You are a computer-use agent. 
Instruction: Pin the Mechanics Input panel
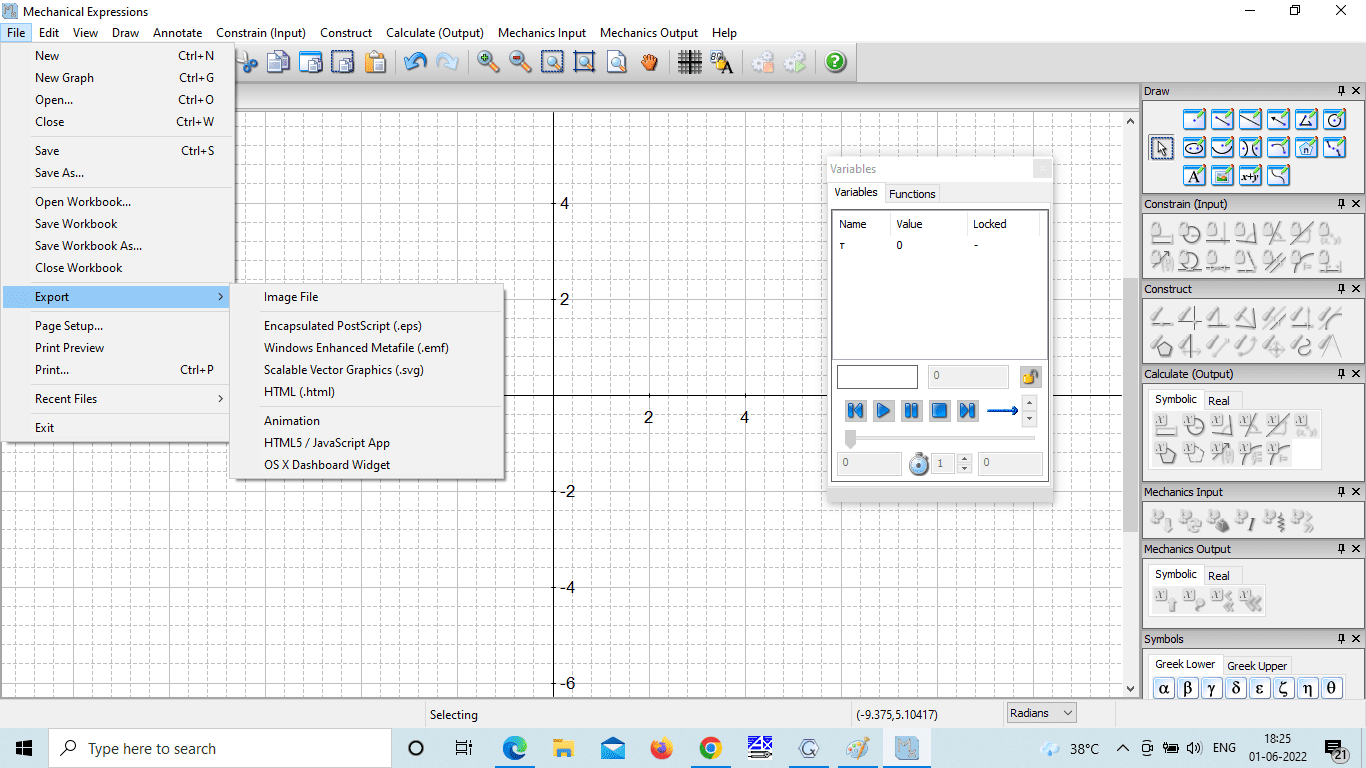click(x=1342, y=492)
